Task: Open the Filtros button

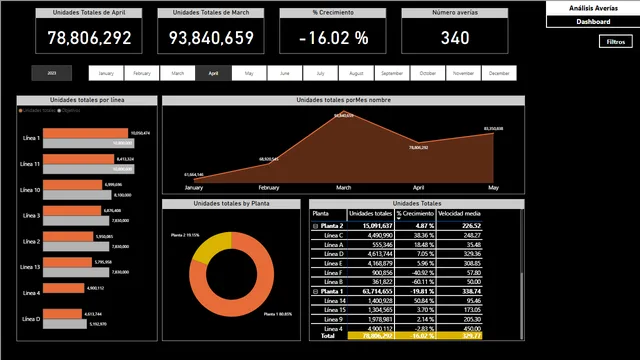Action: [x=616, y=42]
